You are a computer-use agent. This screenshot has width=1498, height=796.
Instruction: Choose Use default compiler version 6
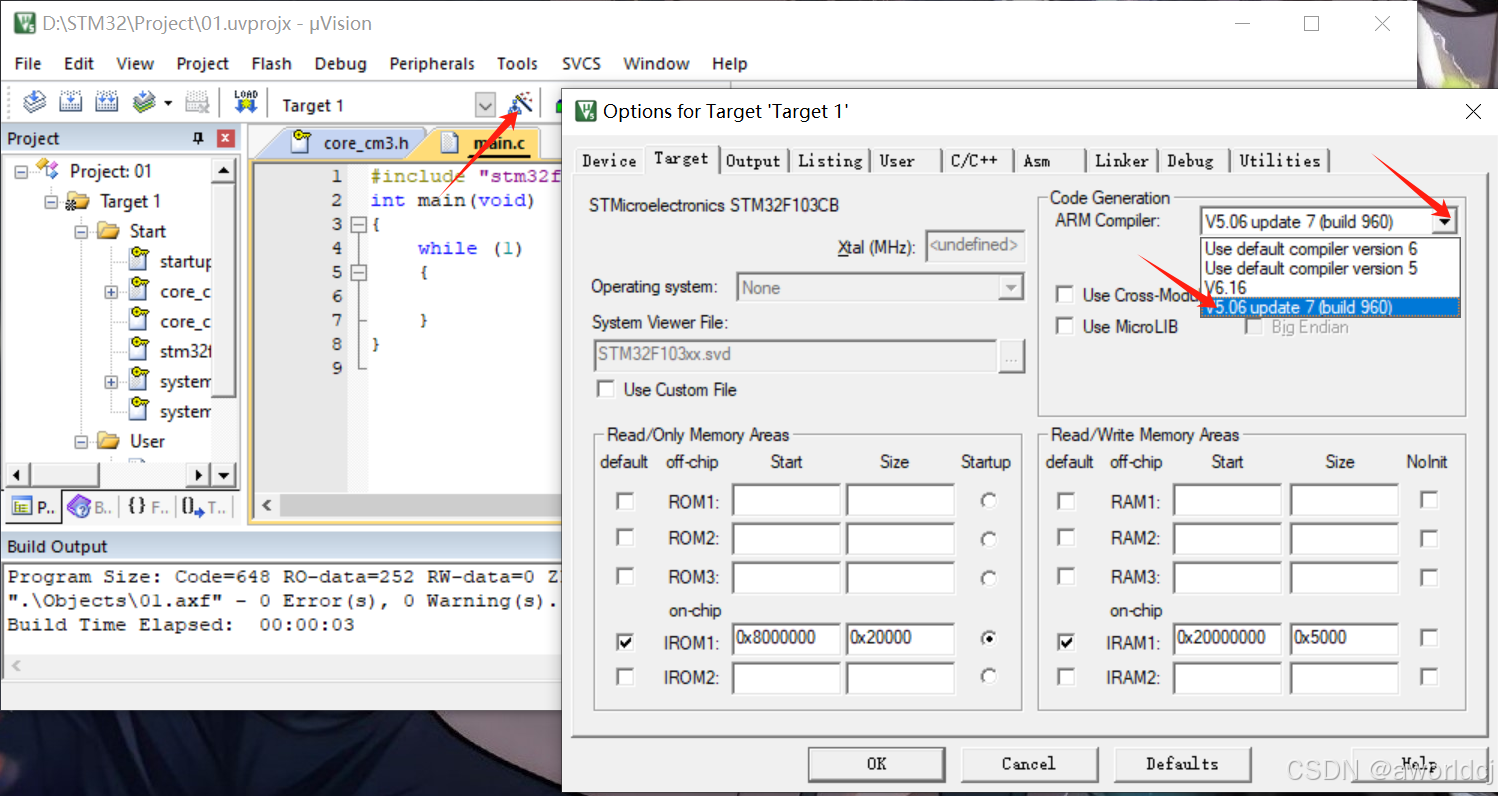pos(1330,248)
